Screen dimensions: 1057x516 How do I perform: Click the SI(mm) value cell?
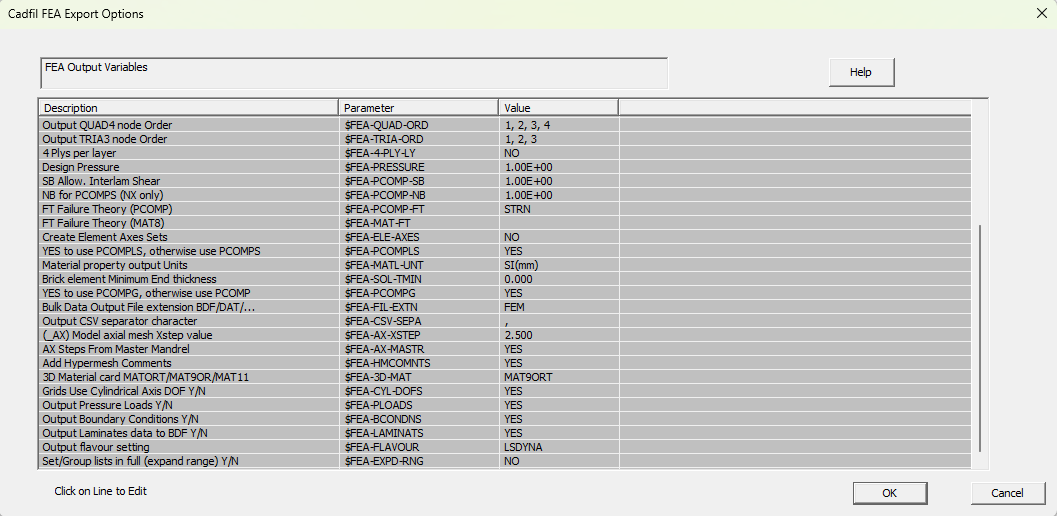[x=559, y=265]
